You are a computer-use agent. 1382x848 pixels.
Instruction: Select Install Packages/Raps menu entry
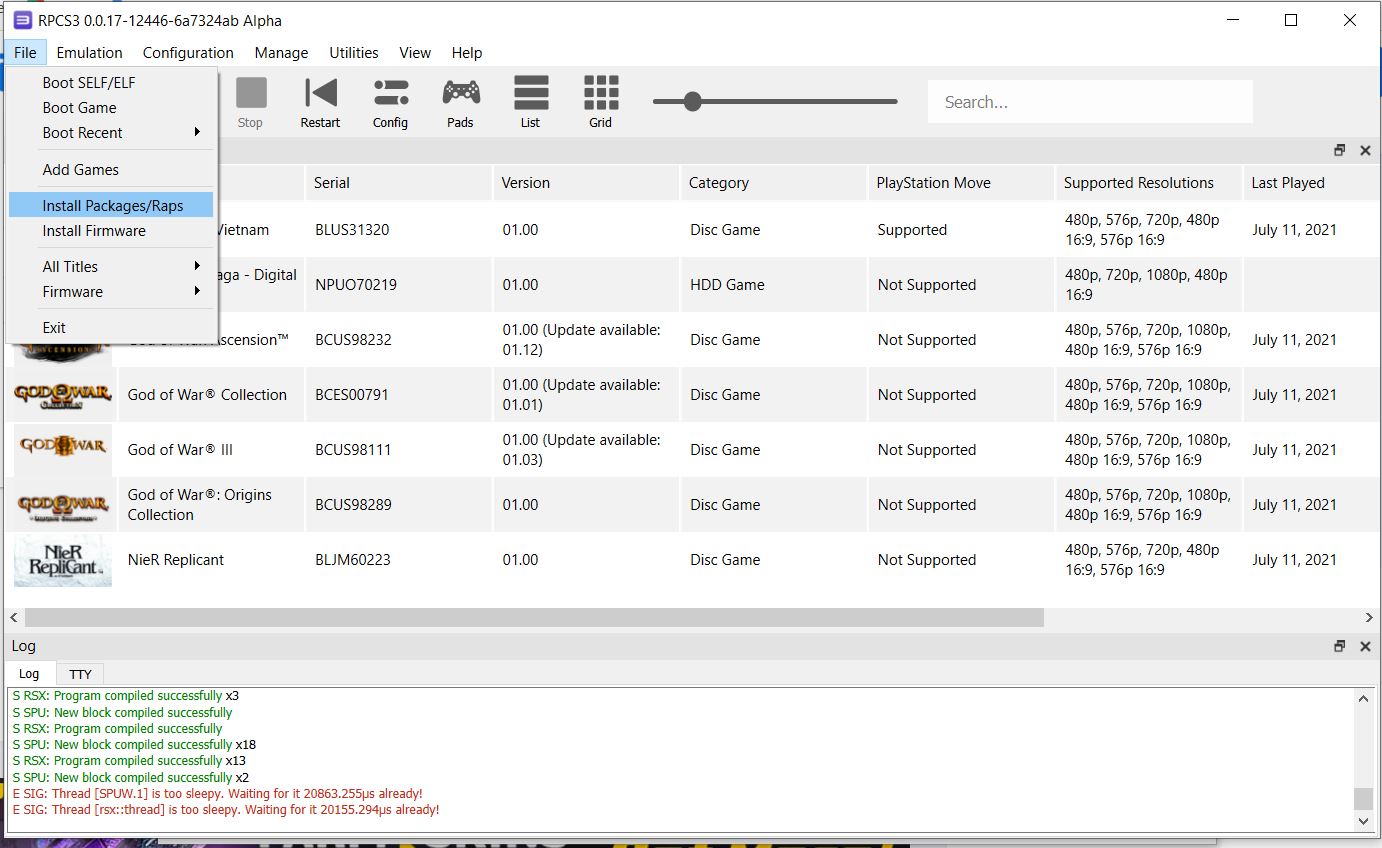(112, 206)
